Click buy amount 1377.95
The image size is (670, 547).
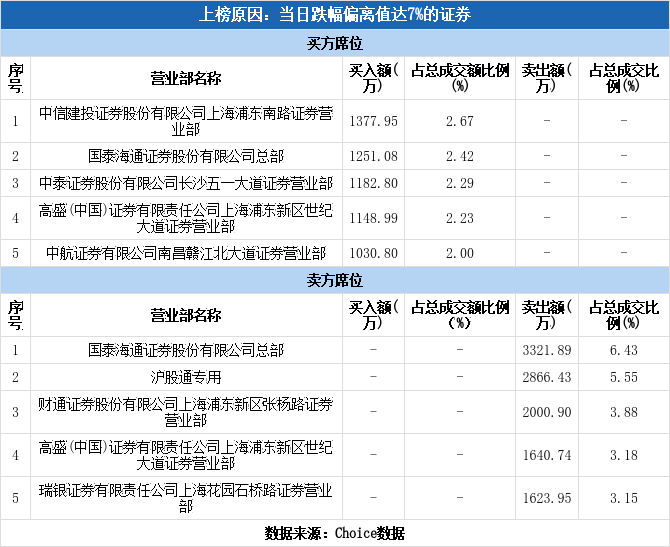(x=373, y=121)
